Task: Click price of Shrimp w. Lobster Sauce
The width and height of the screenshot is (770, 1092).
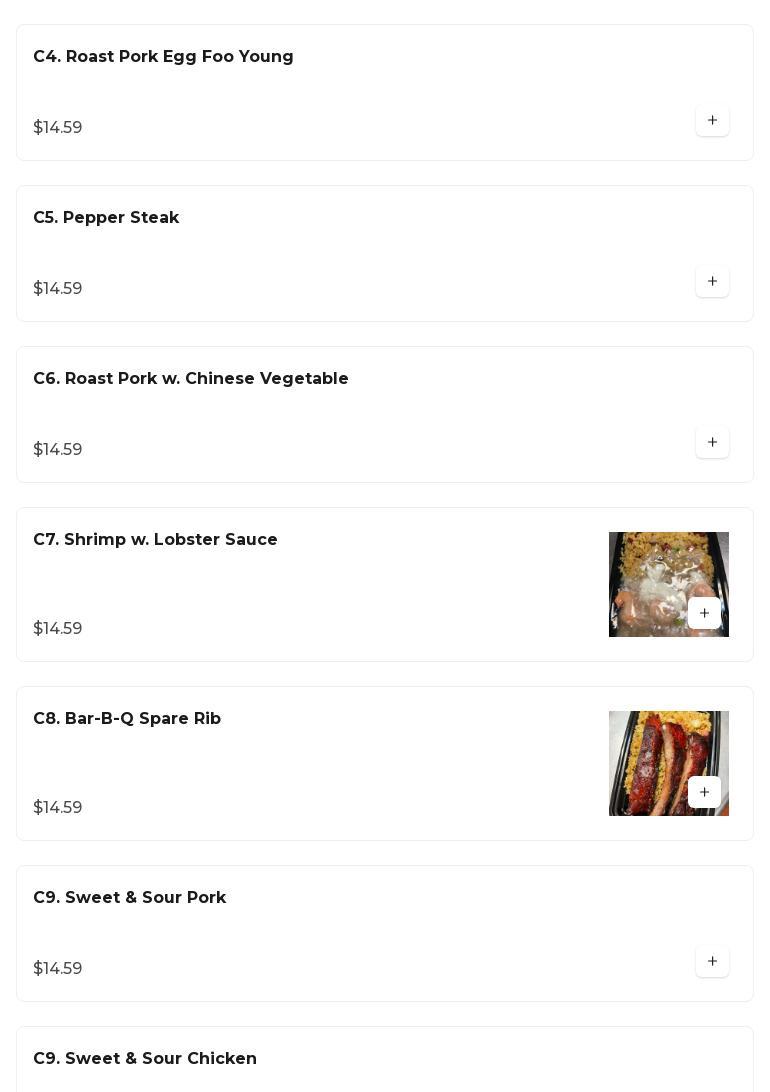Action: [x=58, y=629]
